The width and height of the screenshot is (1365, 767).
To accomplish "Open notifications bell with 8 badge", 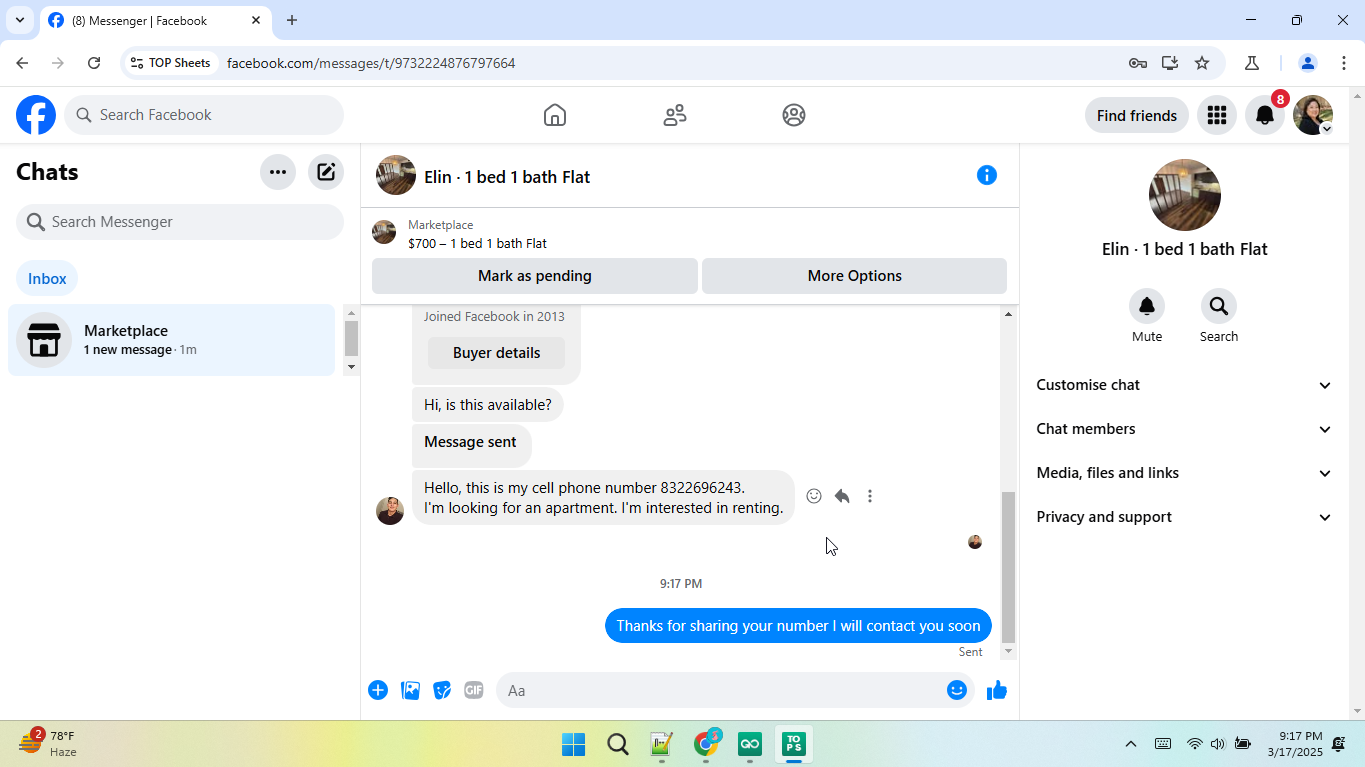I will click(x=1265, y=115).
